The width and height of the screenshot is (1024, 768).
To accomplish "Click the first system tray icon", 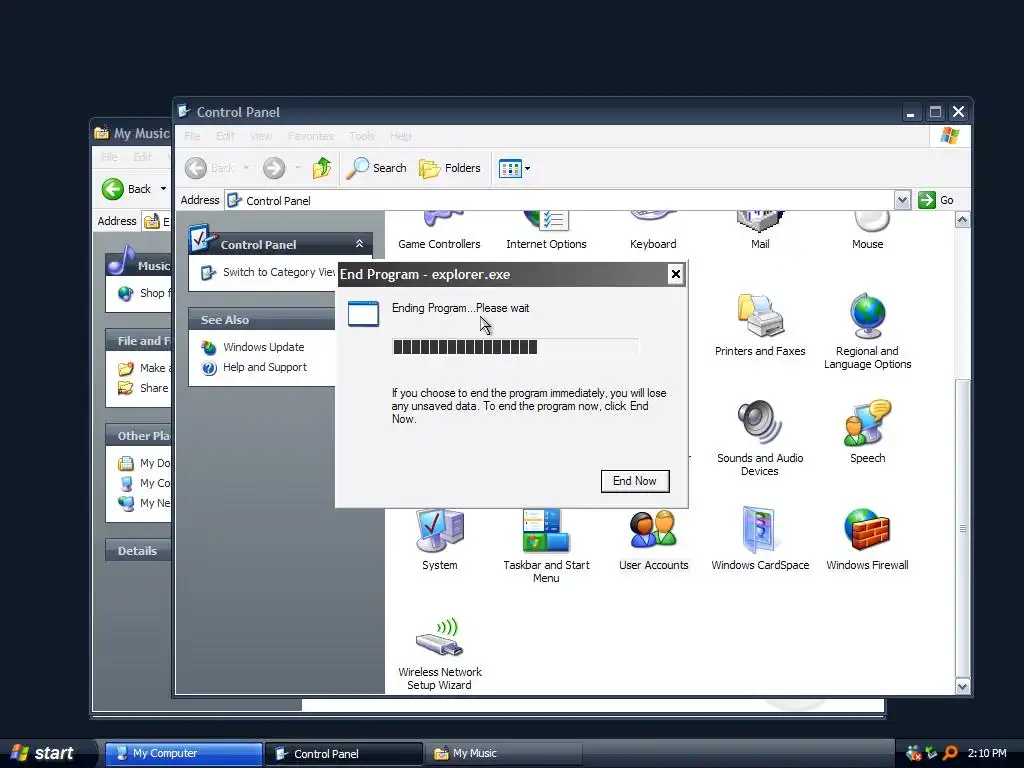I will 914,753.
